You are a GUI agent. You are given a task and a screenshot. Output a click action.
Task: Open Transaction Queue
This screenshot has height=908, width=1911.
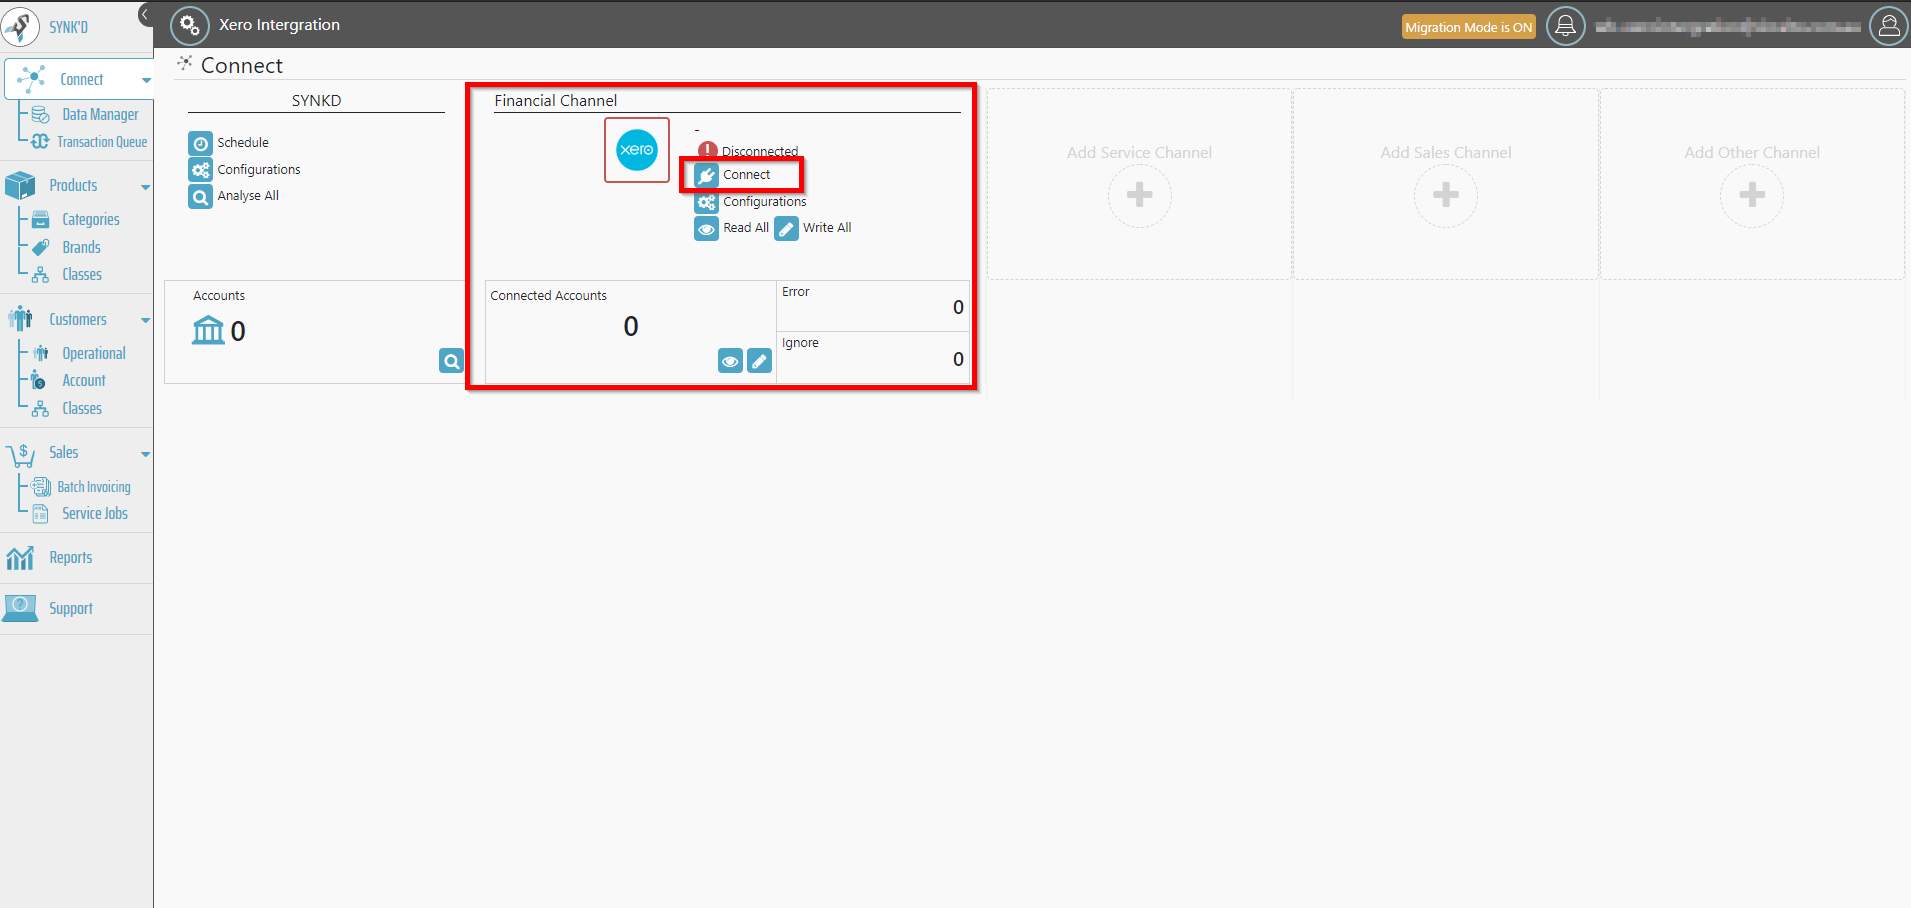102,142
